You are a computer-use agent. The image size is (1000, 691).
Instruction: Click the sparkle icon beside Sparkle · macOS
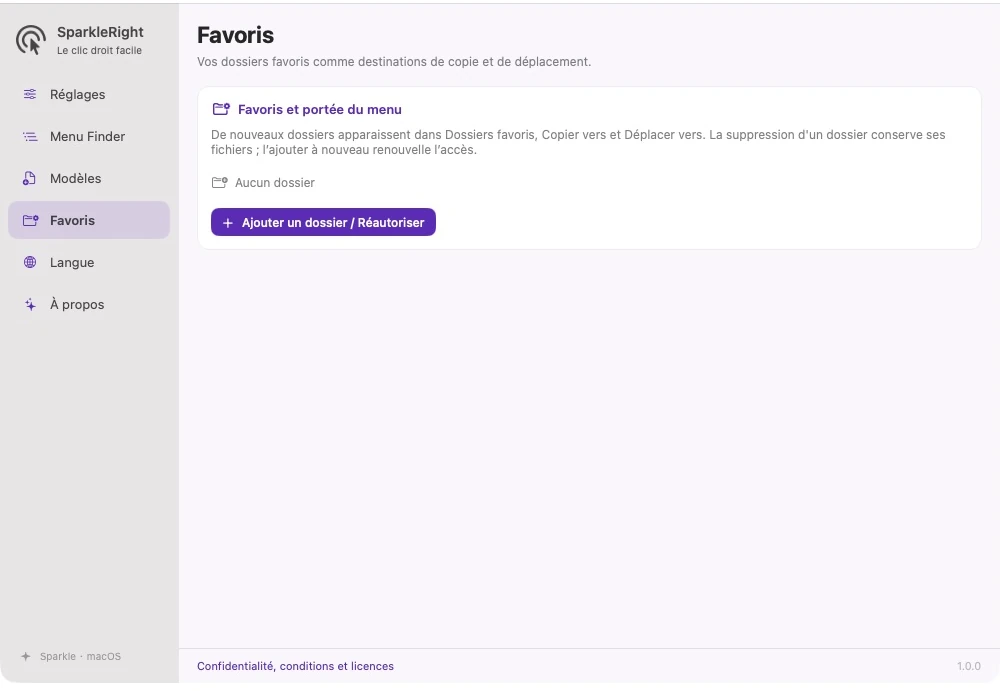[26, 657]
